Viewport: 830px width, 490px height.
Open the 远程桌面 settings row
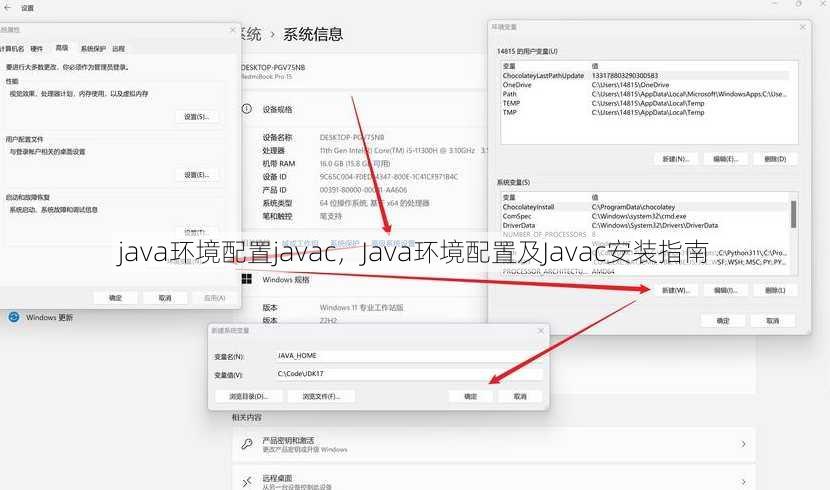pyautogui.click(x=493, y=479)
